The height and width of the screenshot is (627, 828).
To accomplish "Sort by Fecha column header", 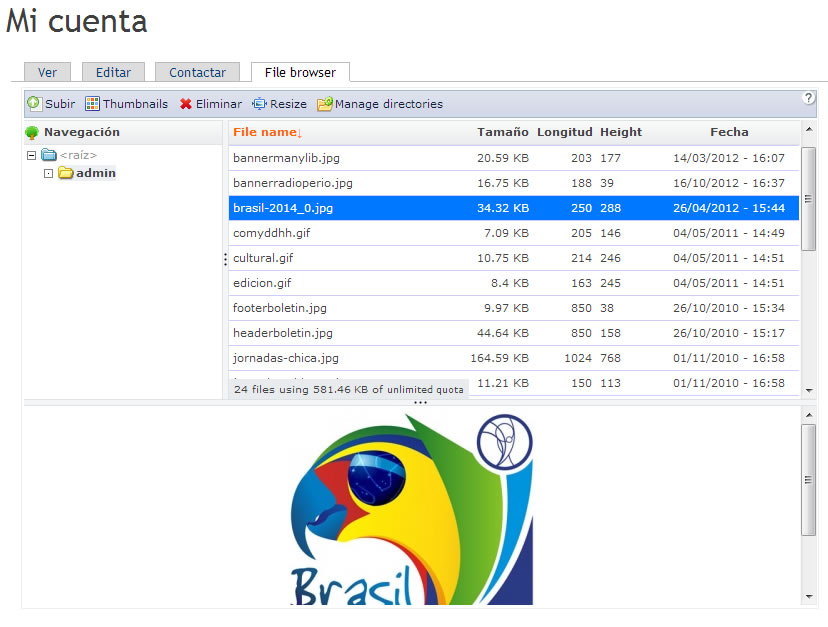I will [x=729, y=132].
